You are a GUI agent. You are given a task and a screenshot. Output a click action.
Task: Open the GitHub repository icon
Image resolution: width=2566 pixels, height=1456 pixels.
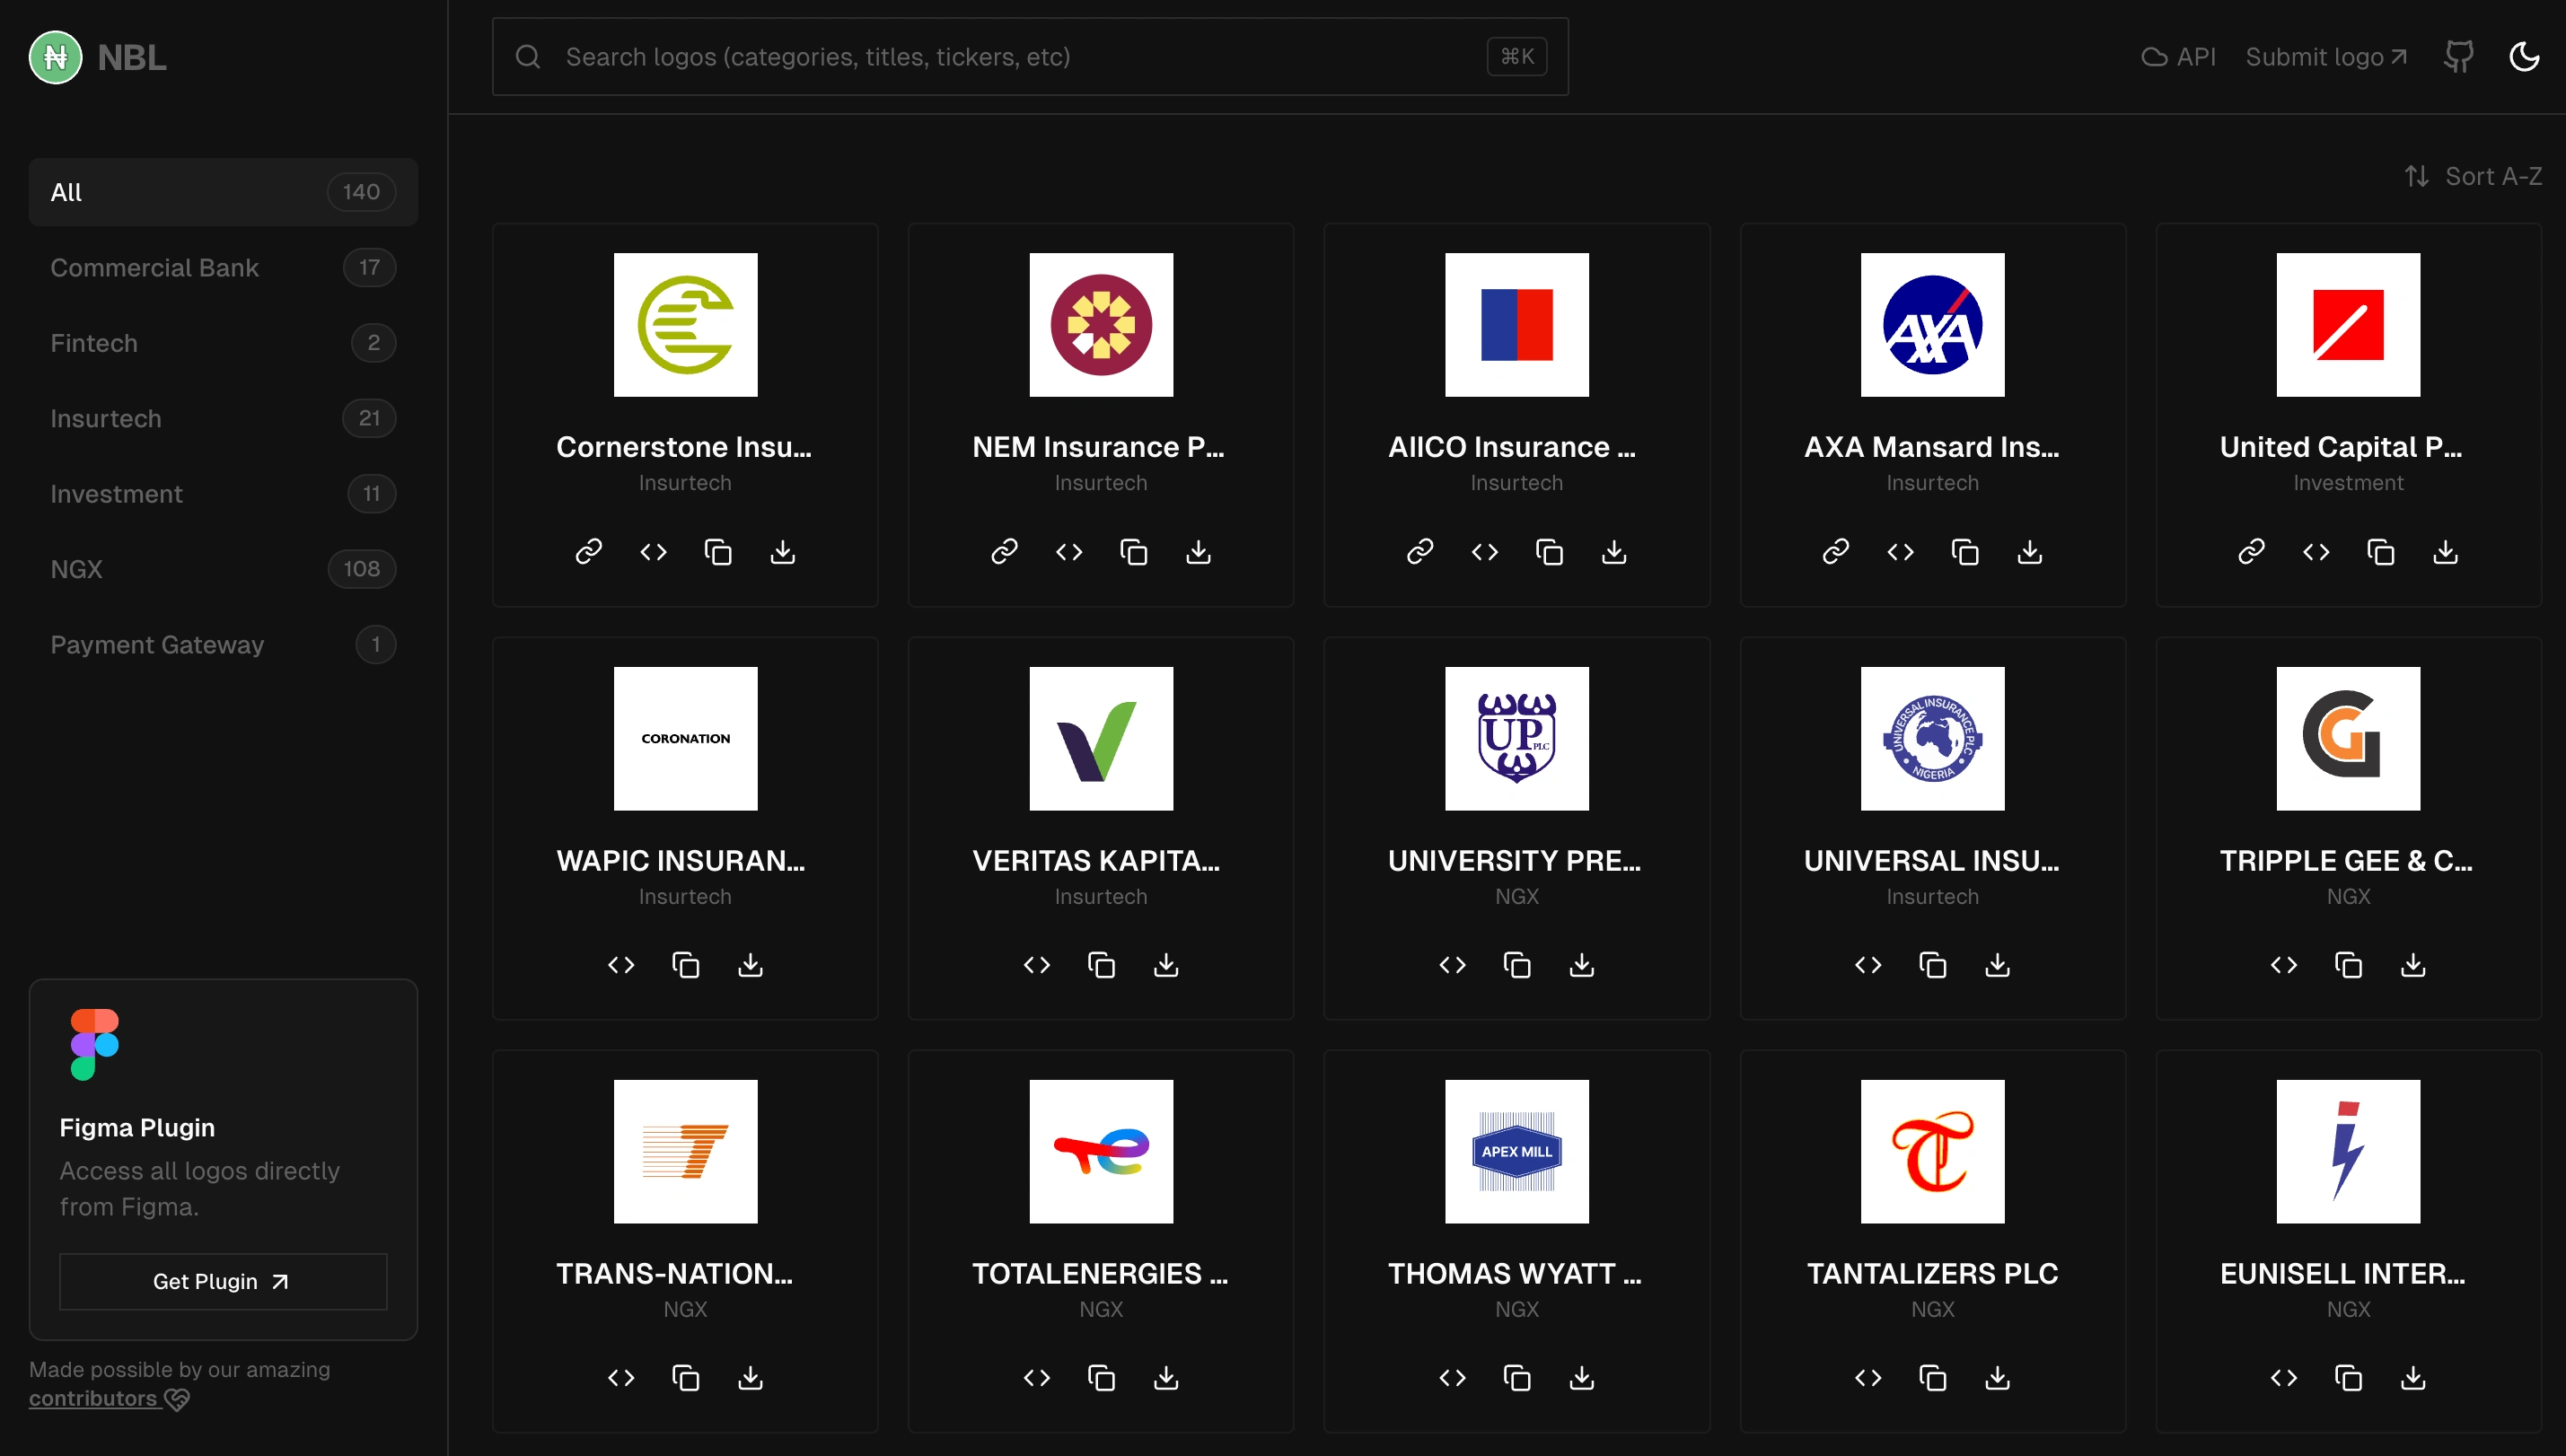click(2459, 56)
